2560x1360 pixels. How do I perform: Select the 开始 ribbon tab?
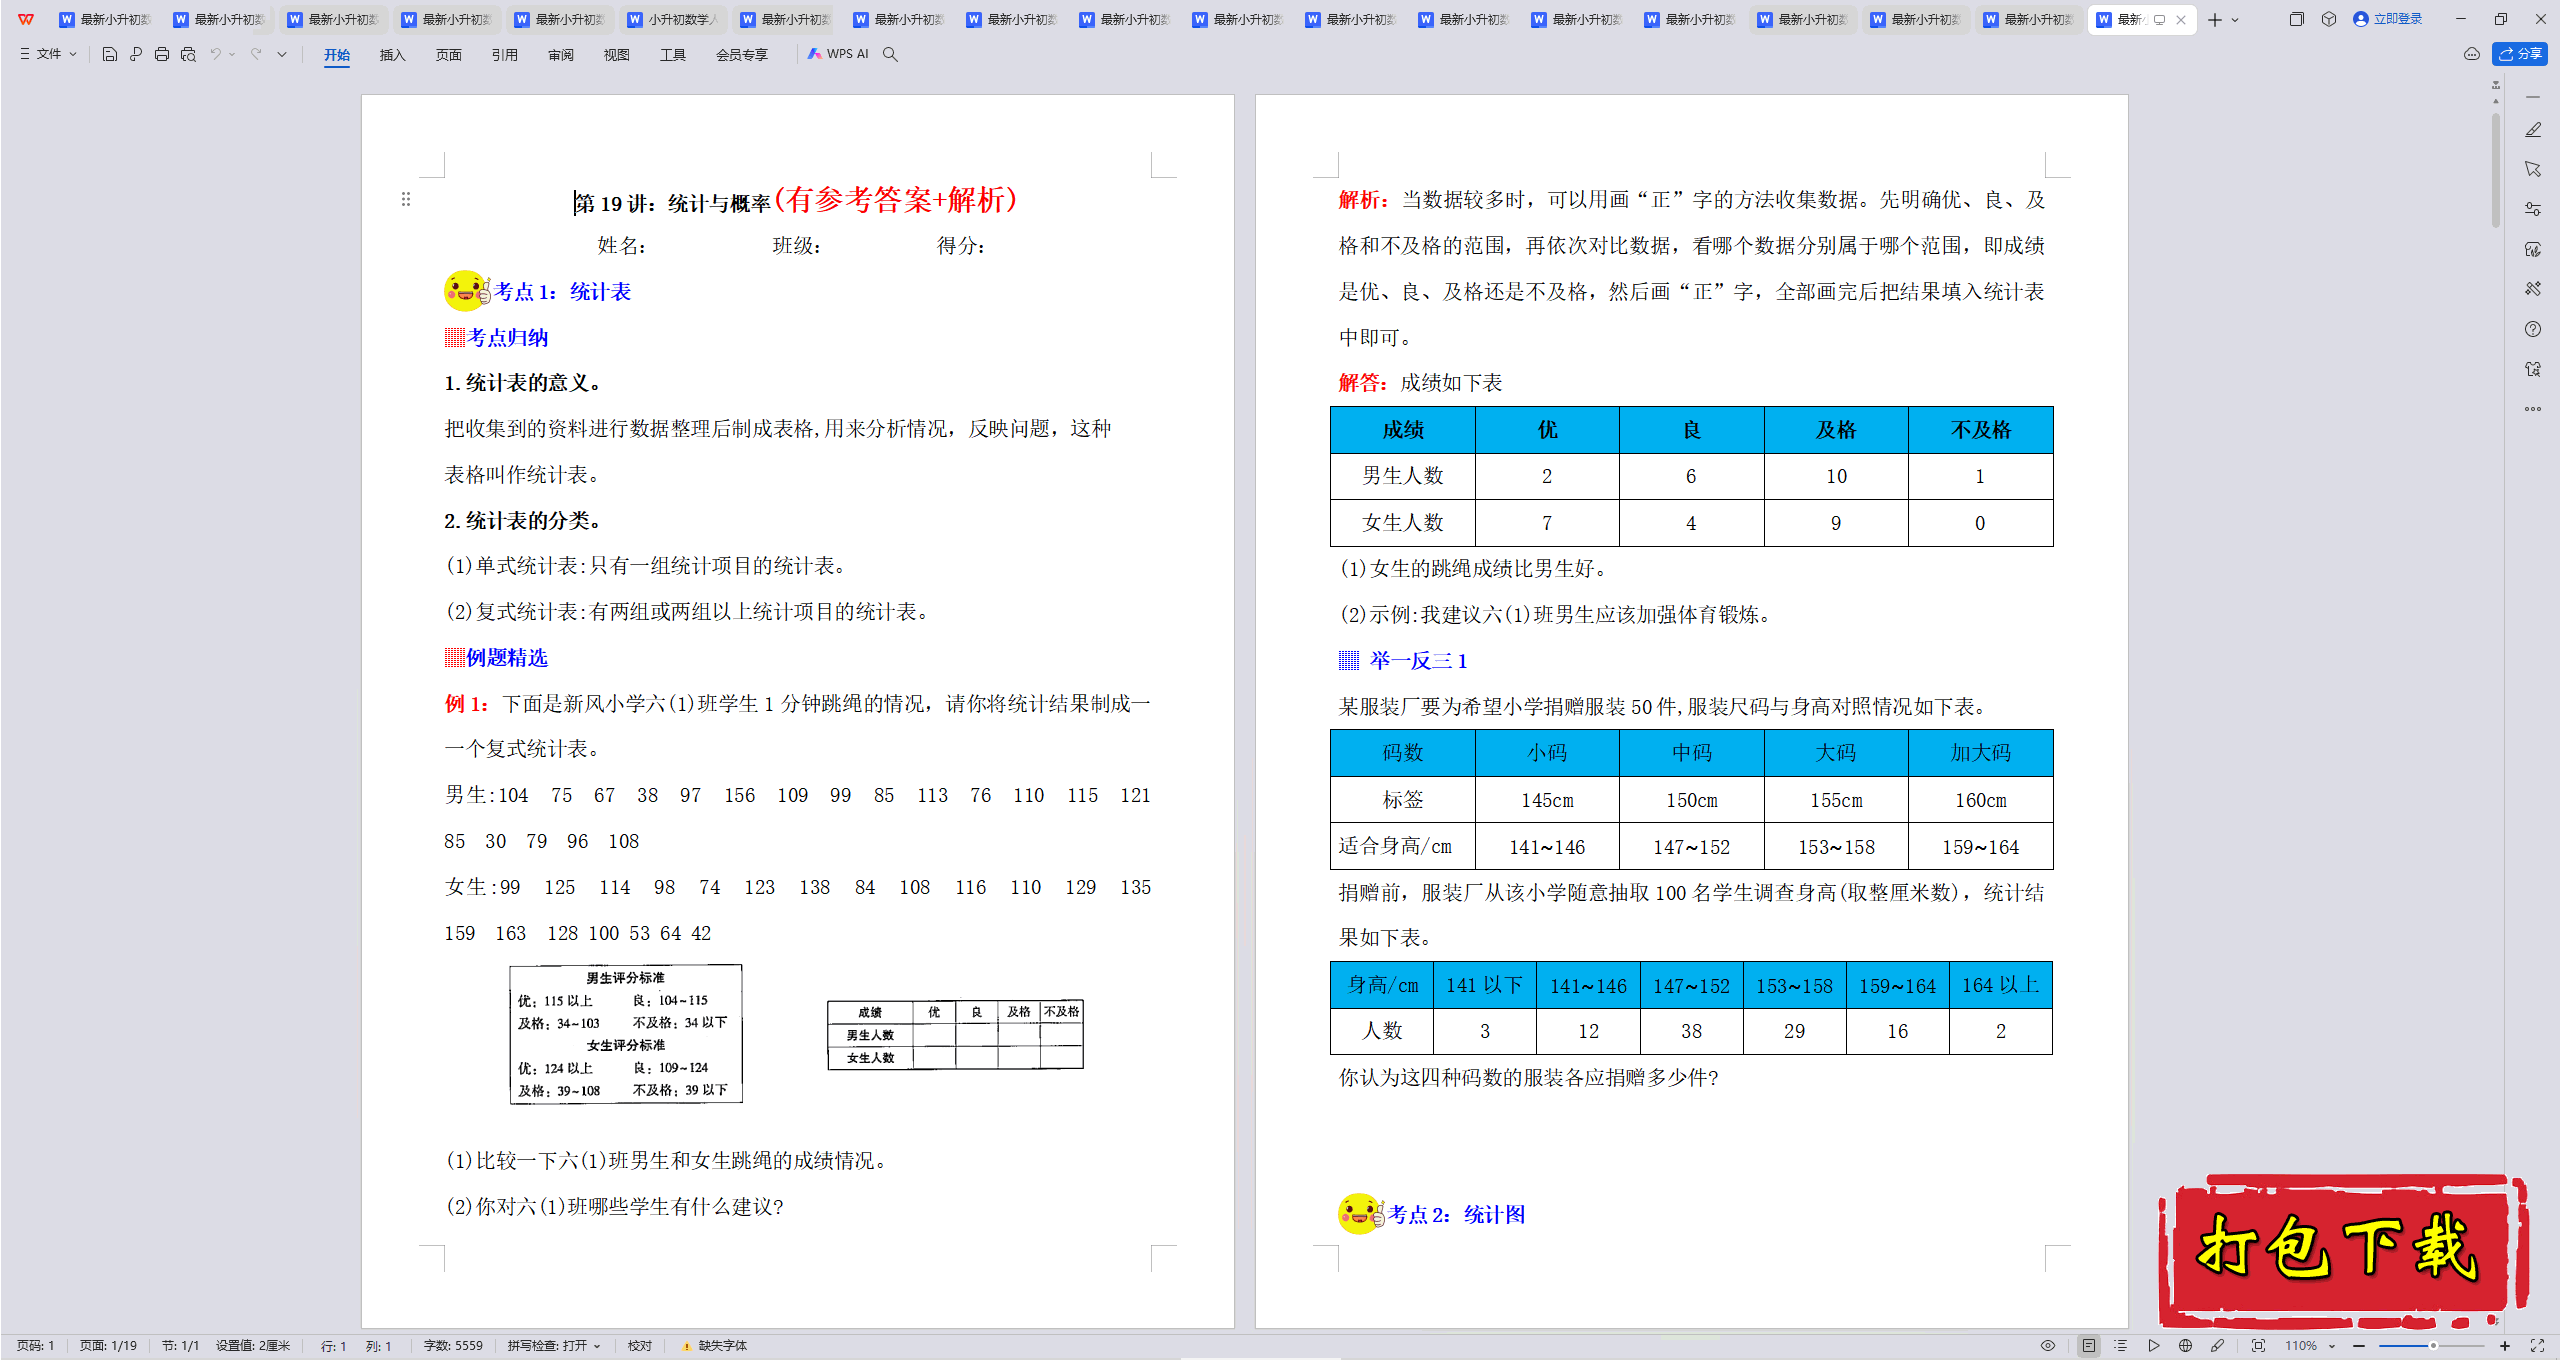click(x=337, y=54)
